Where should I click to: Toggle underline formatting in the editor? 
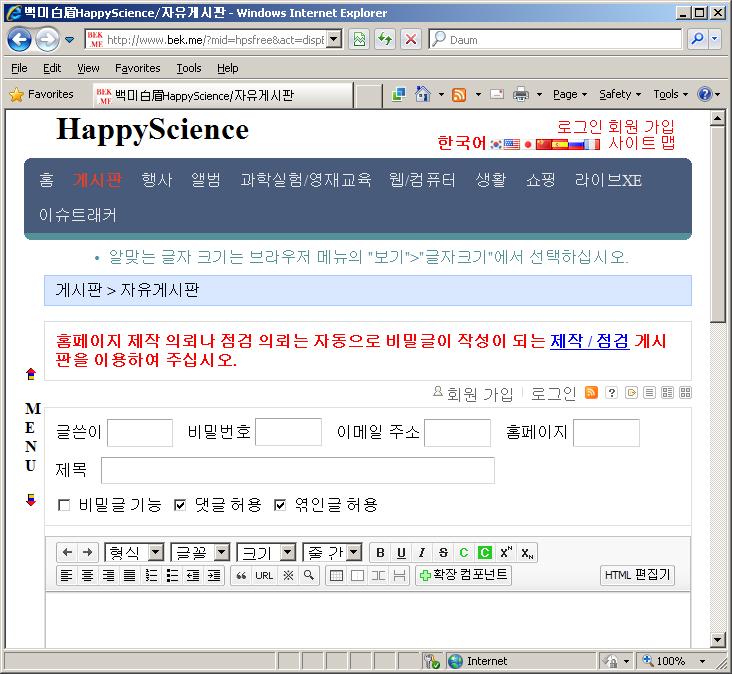[x=401, y=553]
